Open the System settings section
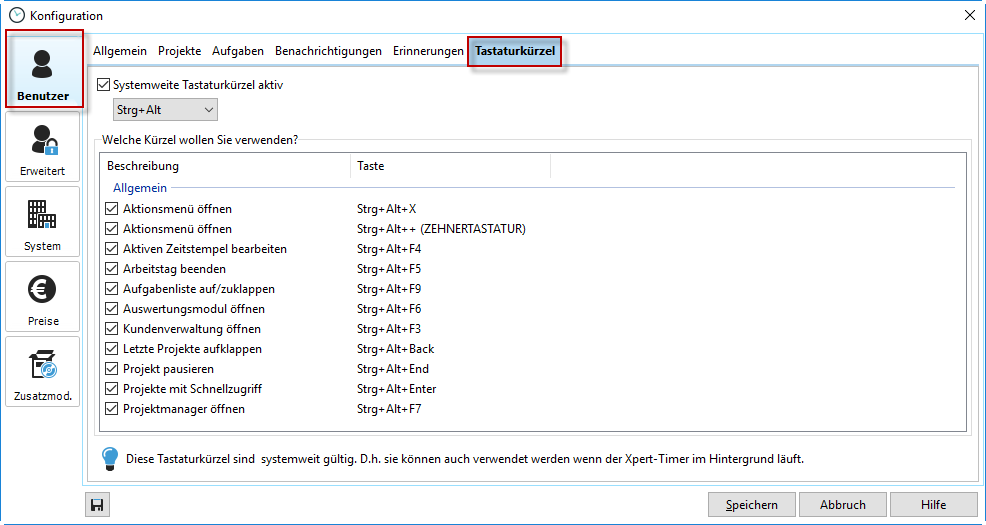This screenshot has height=525, width=986. [x=42, y=222]
